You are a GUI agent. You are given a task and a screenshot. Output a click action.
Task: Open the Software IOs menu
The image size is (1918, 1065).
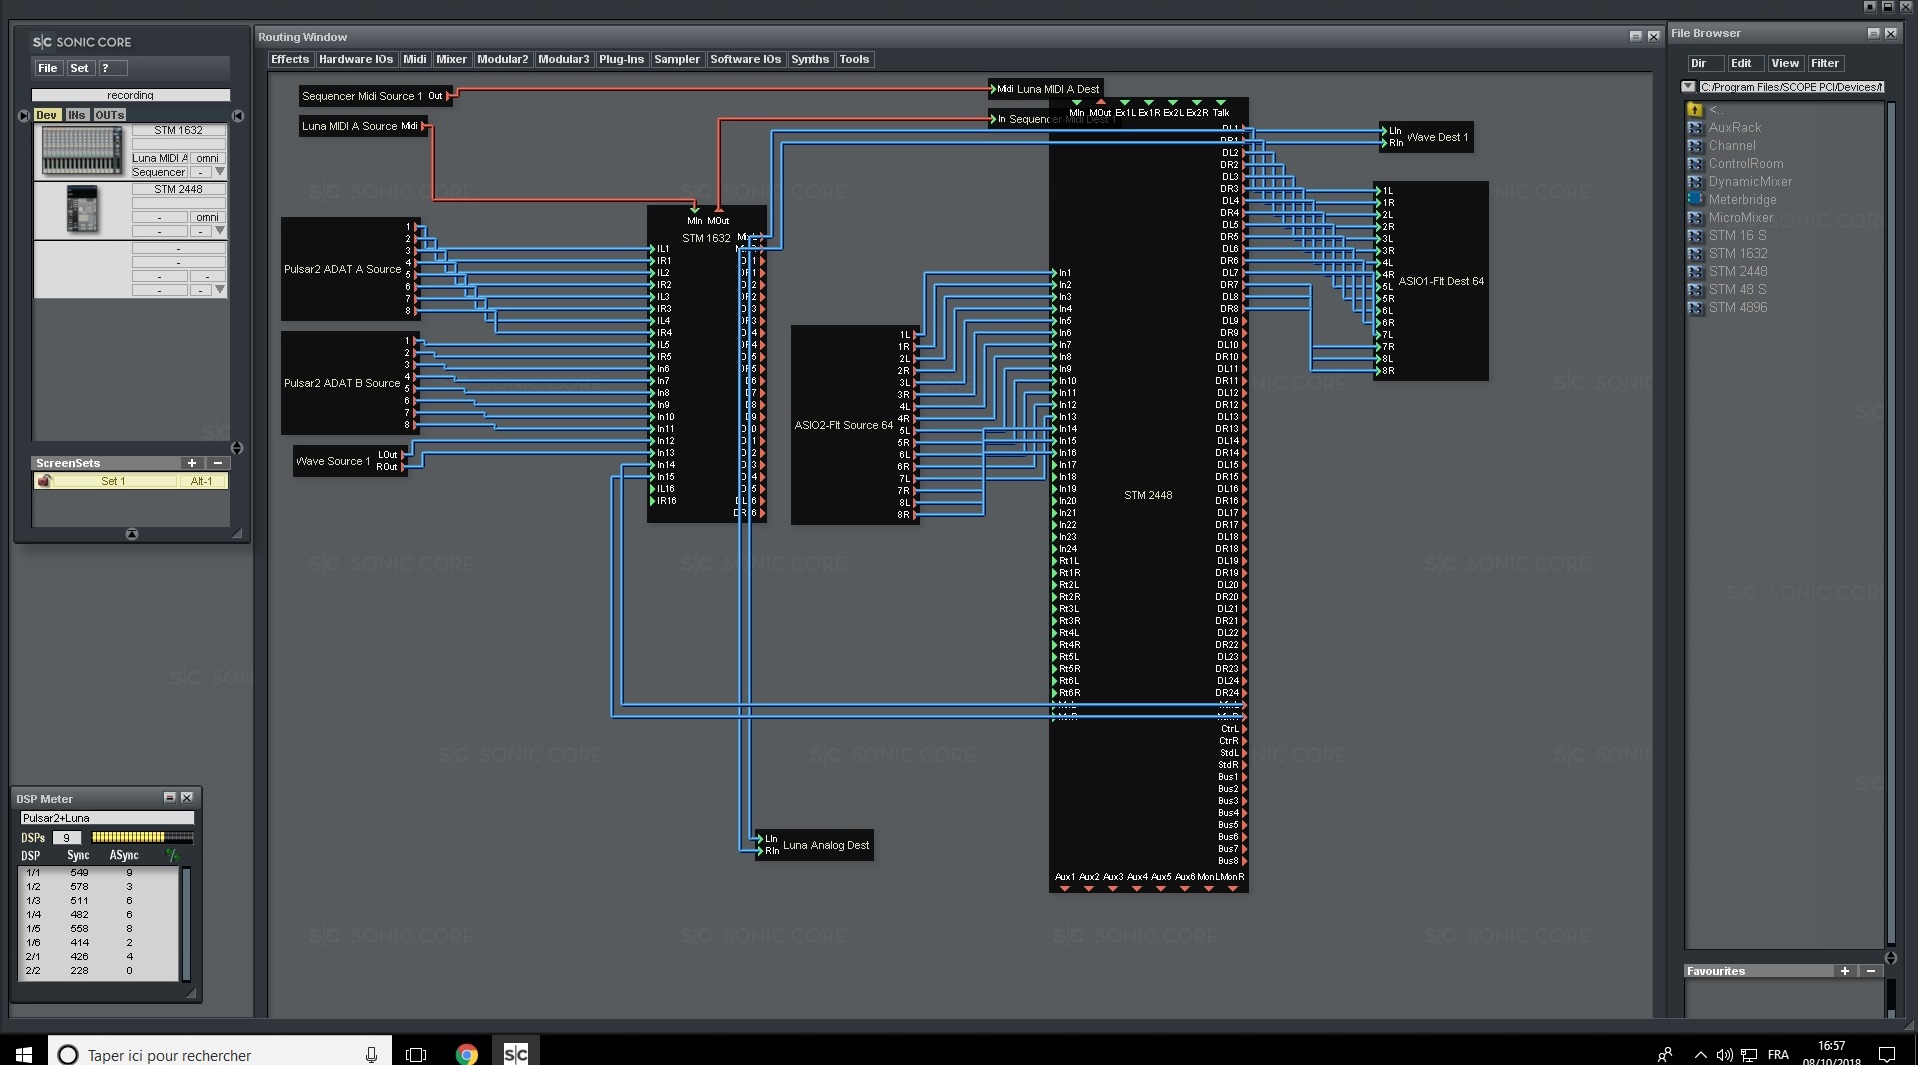click(745, 59)
